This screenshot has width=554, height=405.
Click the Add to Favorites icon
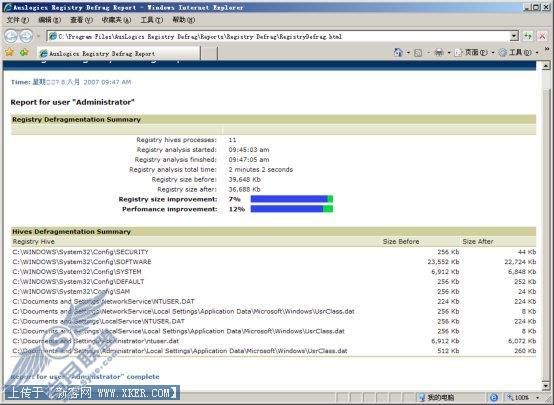tap(24, 53)
